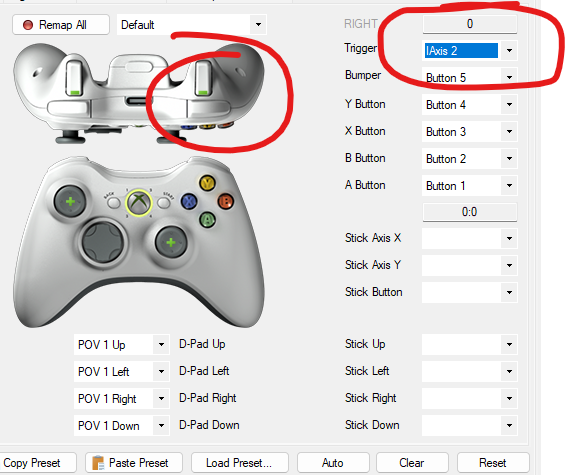Click the Xbox guide button on controller image
The image size is (568, 475).
click(138, 203)
